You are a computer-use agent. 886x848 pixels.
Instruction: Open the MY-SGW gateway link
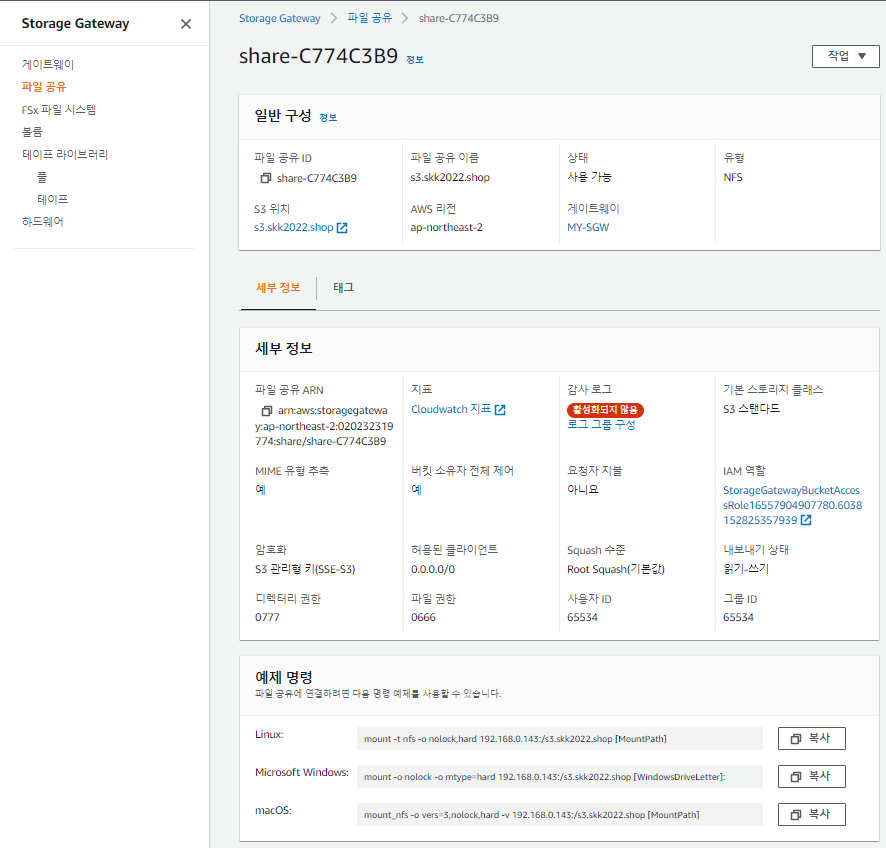[588, 228]
